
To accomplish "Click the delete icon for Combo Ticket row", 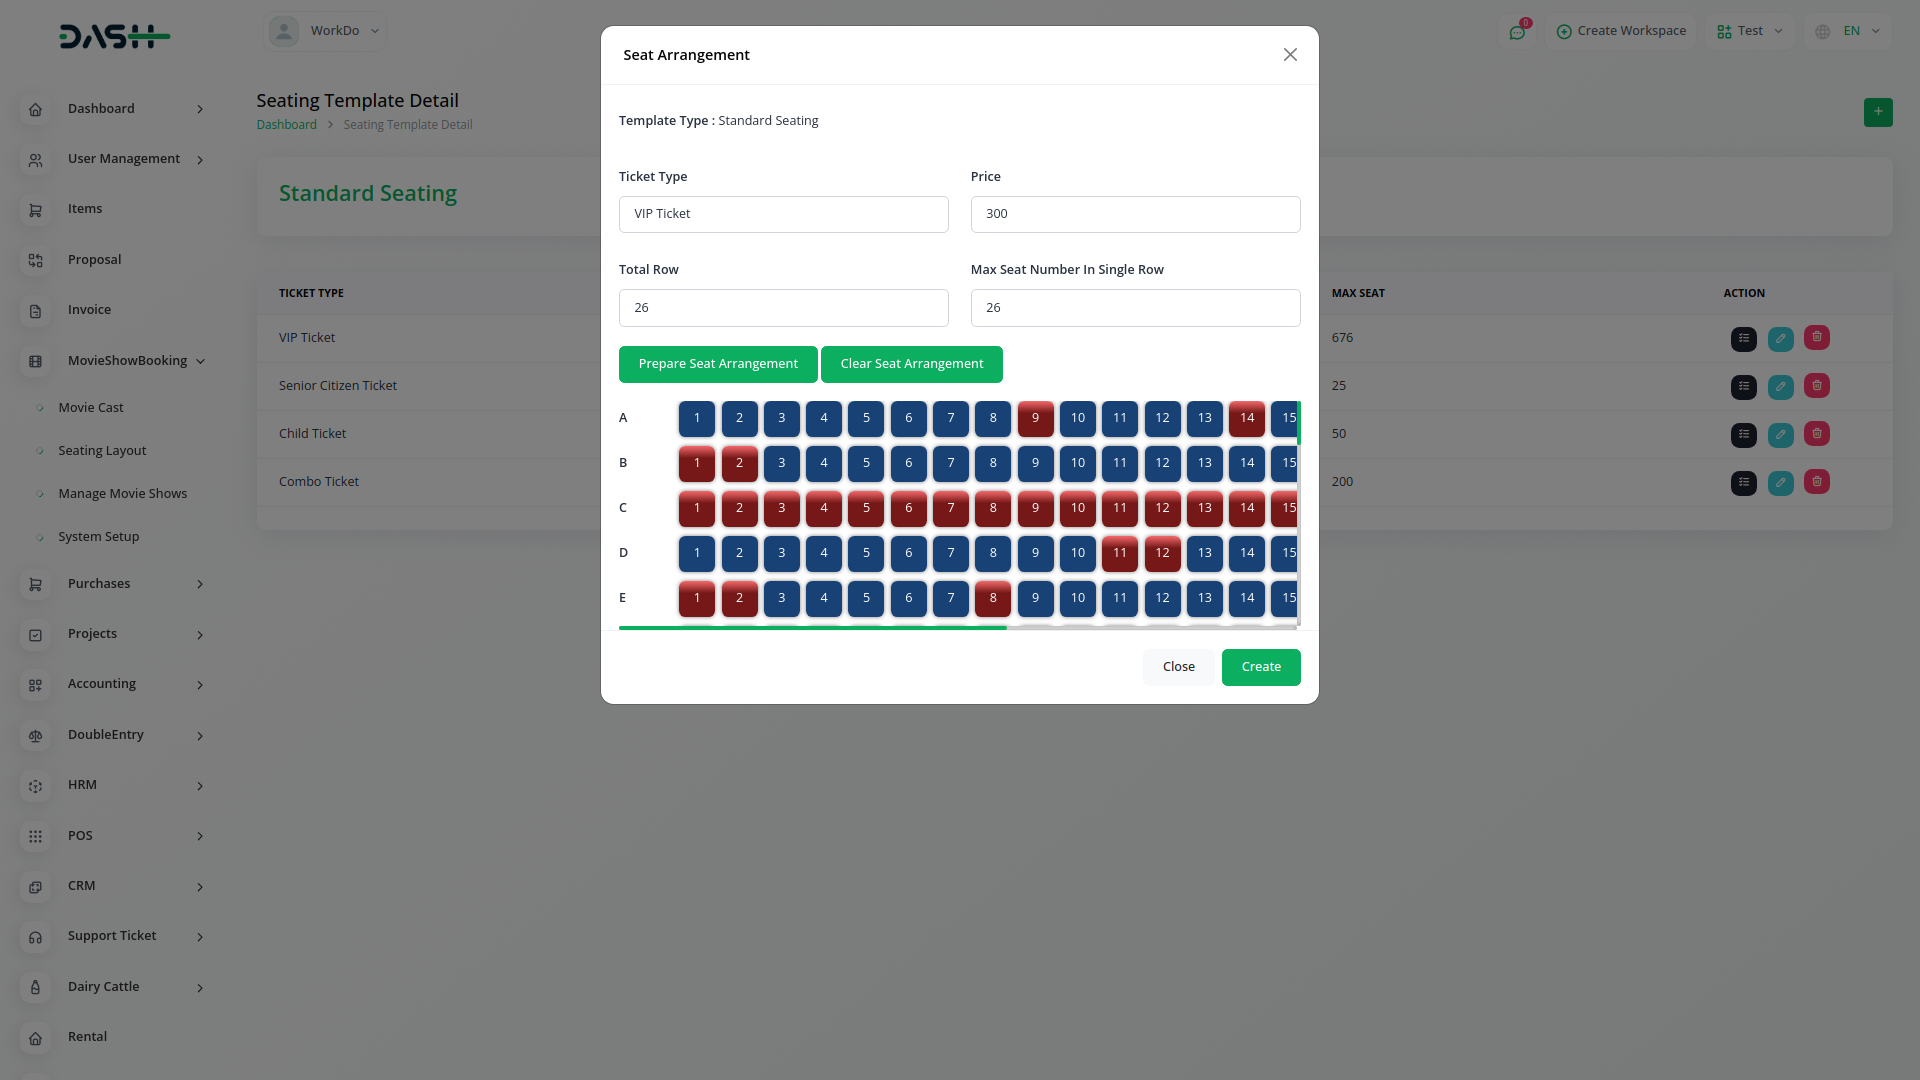I will [x=1816, y=482].
